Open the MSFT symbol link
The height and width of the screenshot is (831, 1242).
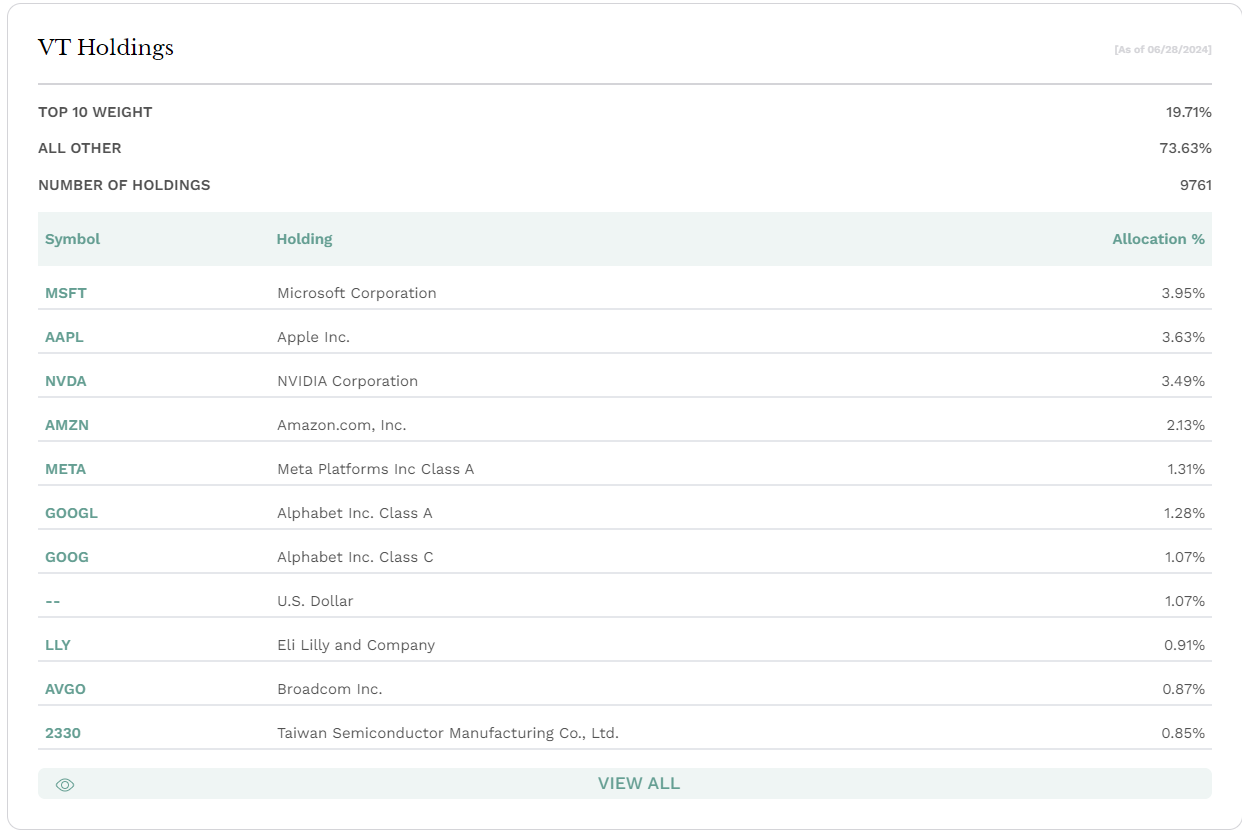66,293
